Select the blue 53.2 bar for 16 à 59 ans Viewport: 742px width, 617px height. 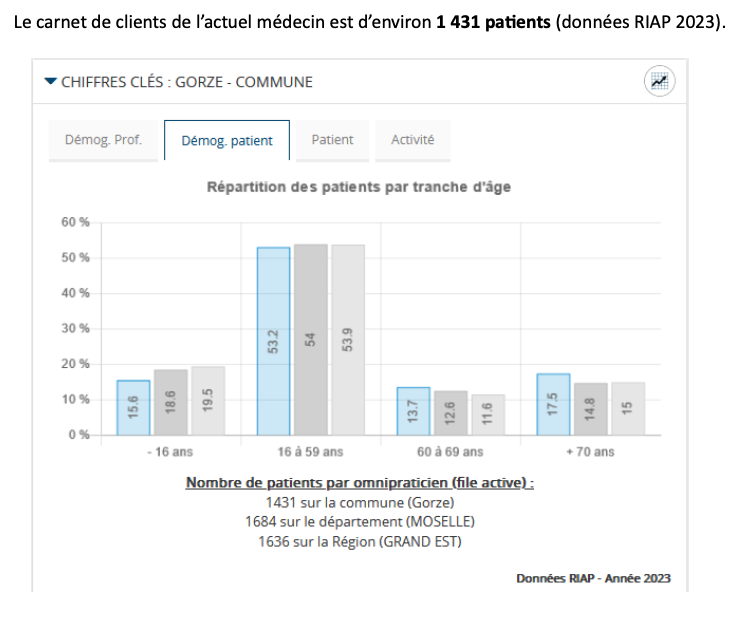[273, 341]
